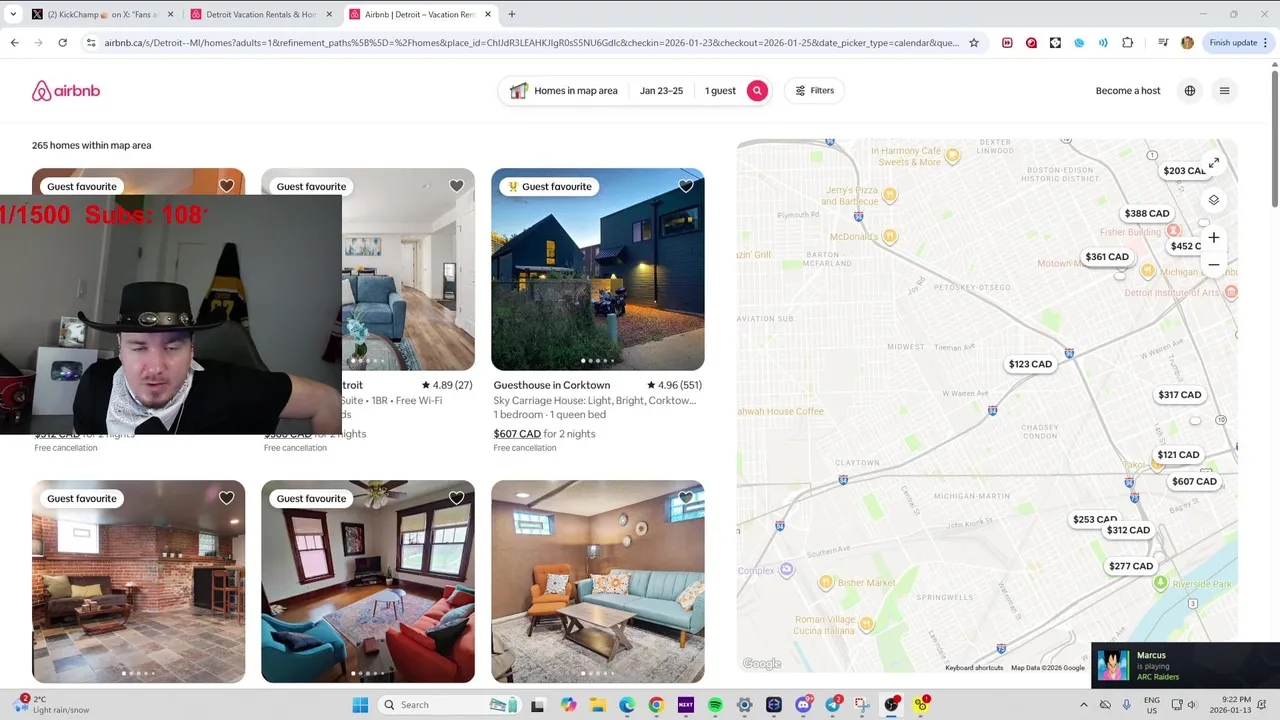Open the Chrome three-dot menu
Screen dimensions: 1280x720
(1268, 43)
